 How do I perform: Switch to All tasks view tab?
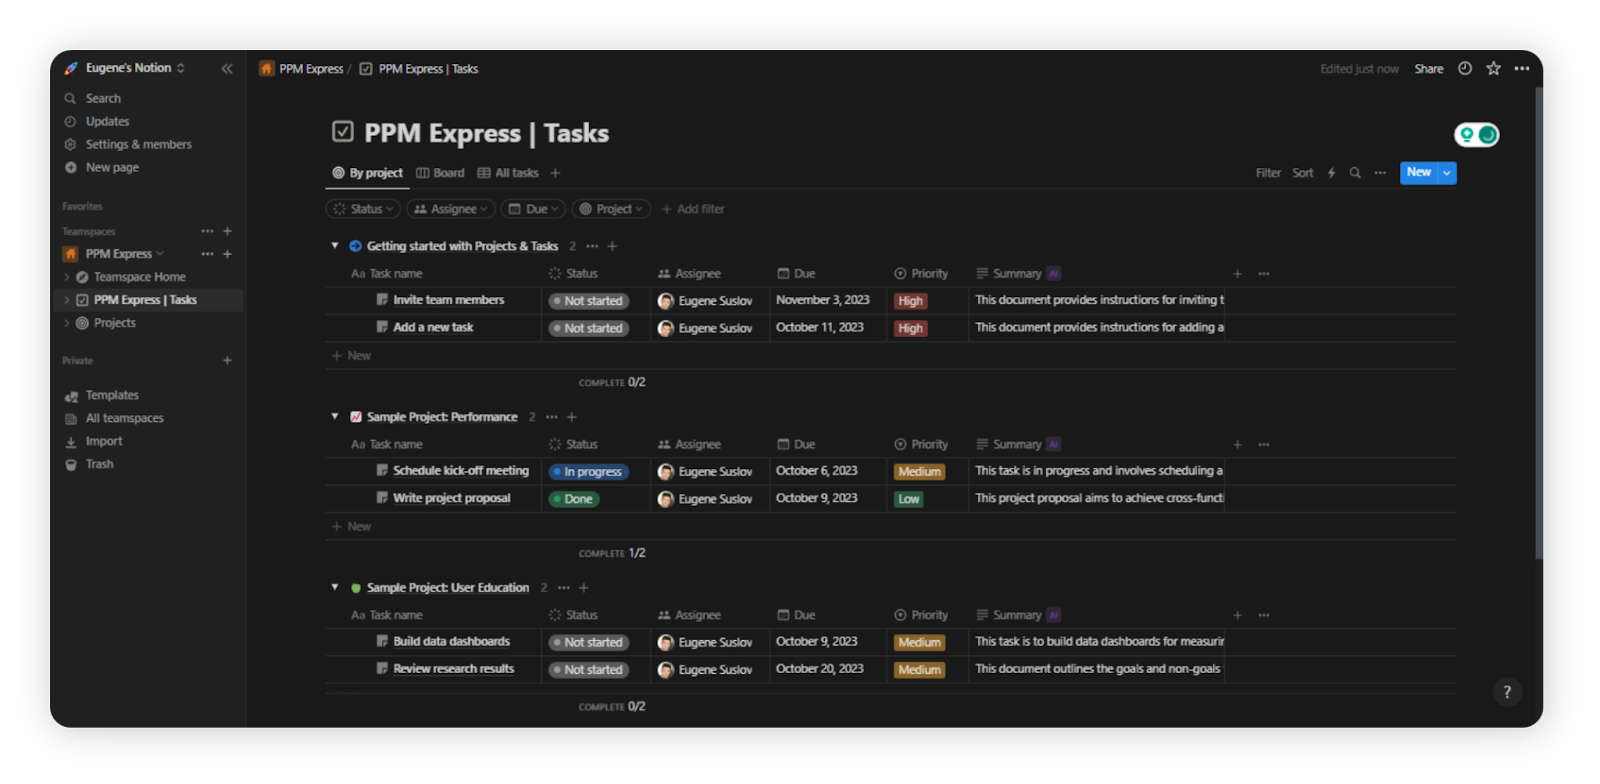pos(508,173)
